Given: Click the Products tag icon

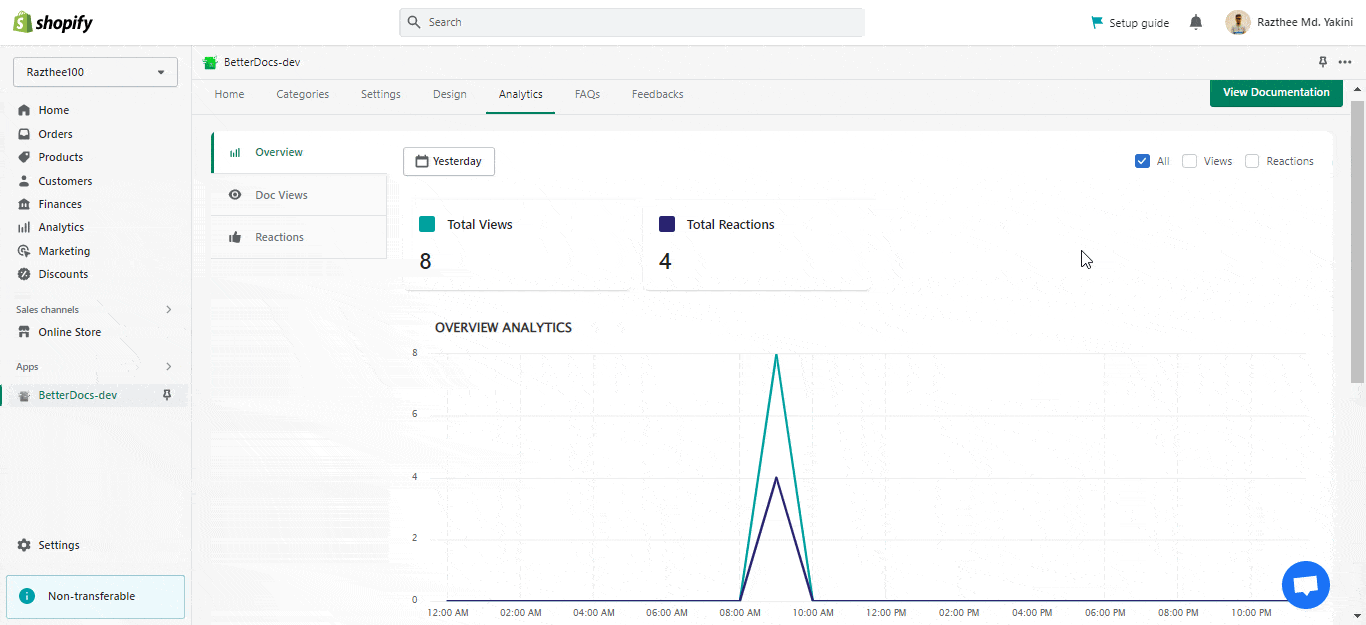Looking at the screenshot, I should [24, 157].
